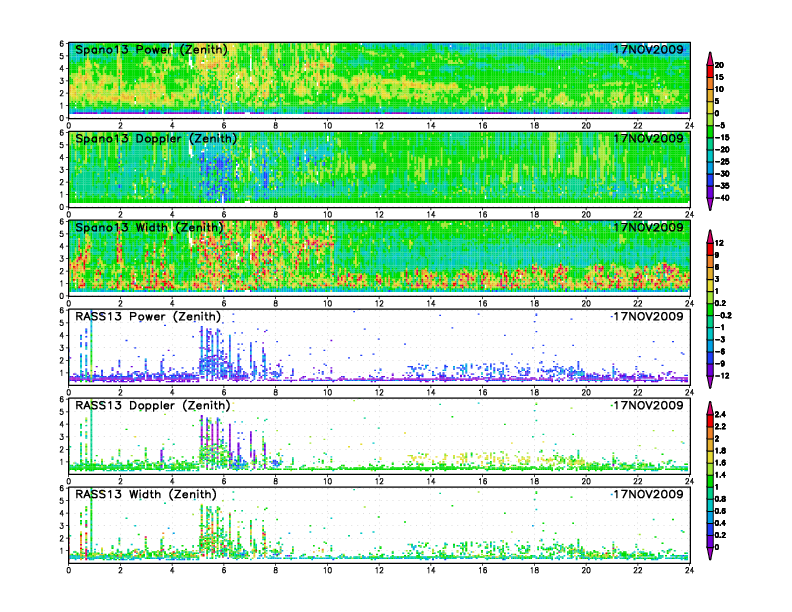
Task: Click hour 12 tick below the RASS13 Width plot
Action: pos(379,570)
